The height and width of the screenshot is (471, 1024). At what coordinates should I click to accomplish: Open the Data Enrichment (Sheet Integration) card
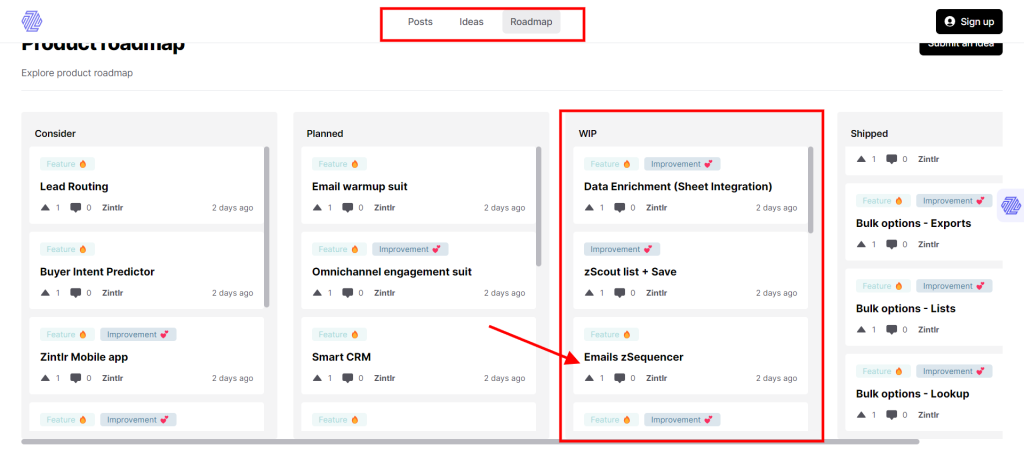tap(678, 187)
